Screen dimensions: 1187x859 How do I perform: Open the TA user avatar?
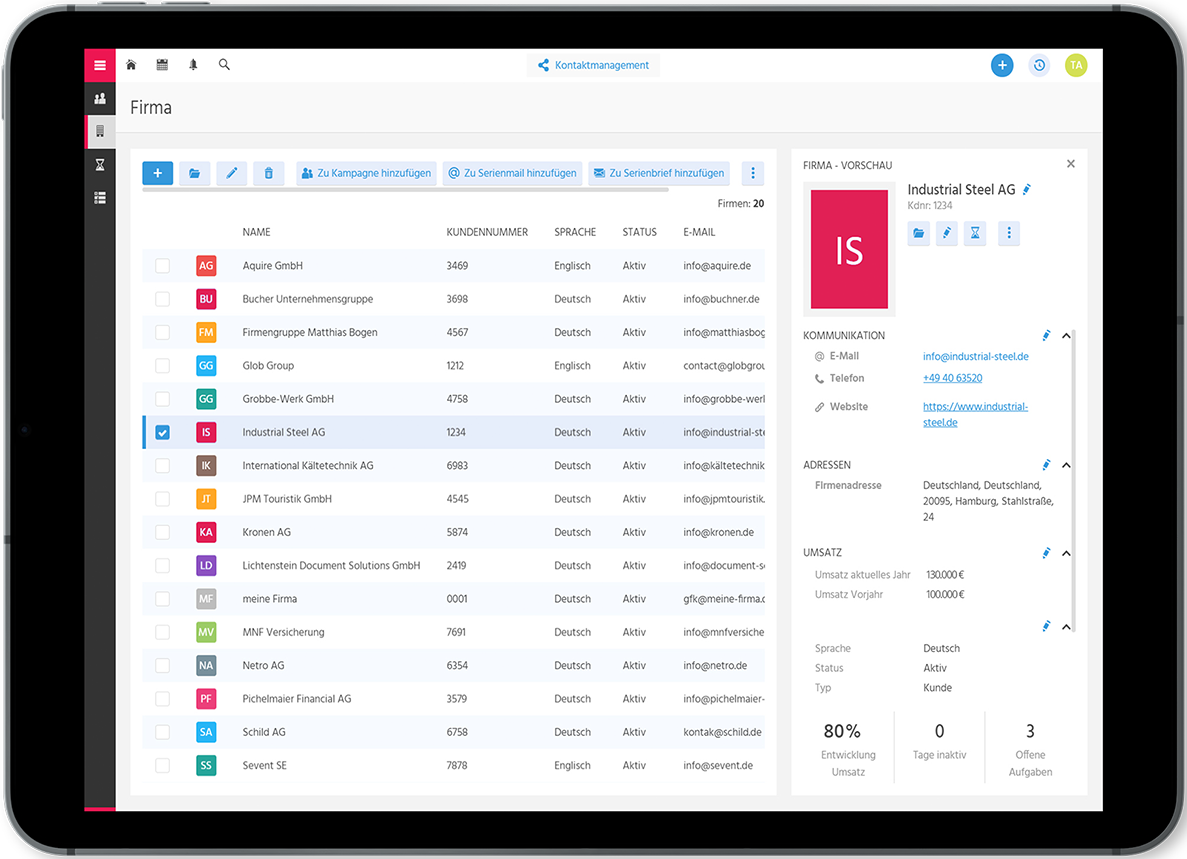pos(1076,65)
